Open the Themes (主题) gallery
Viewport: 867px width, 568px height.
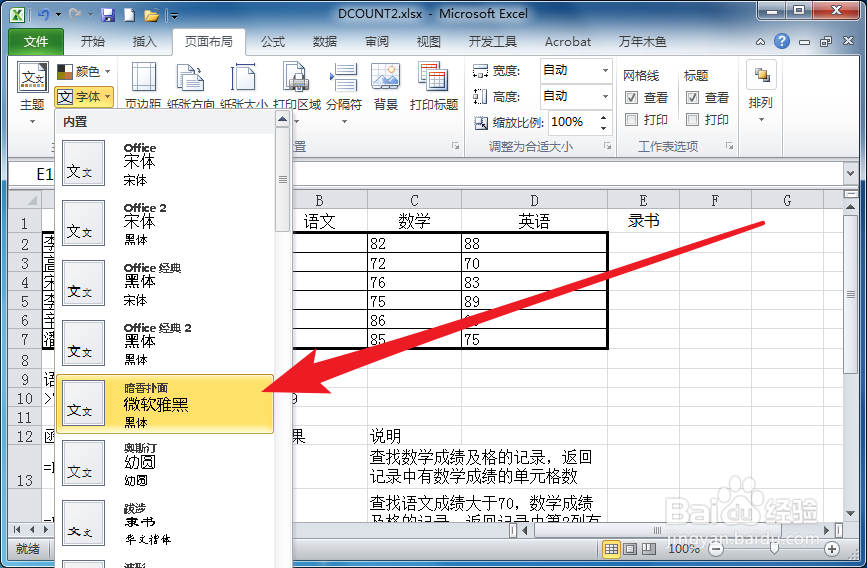point(32,92)
